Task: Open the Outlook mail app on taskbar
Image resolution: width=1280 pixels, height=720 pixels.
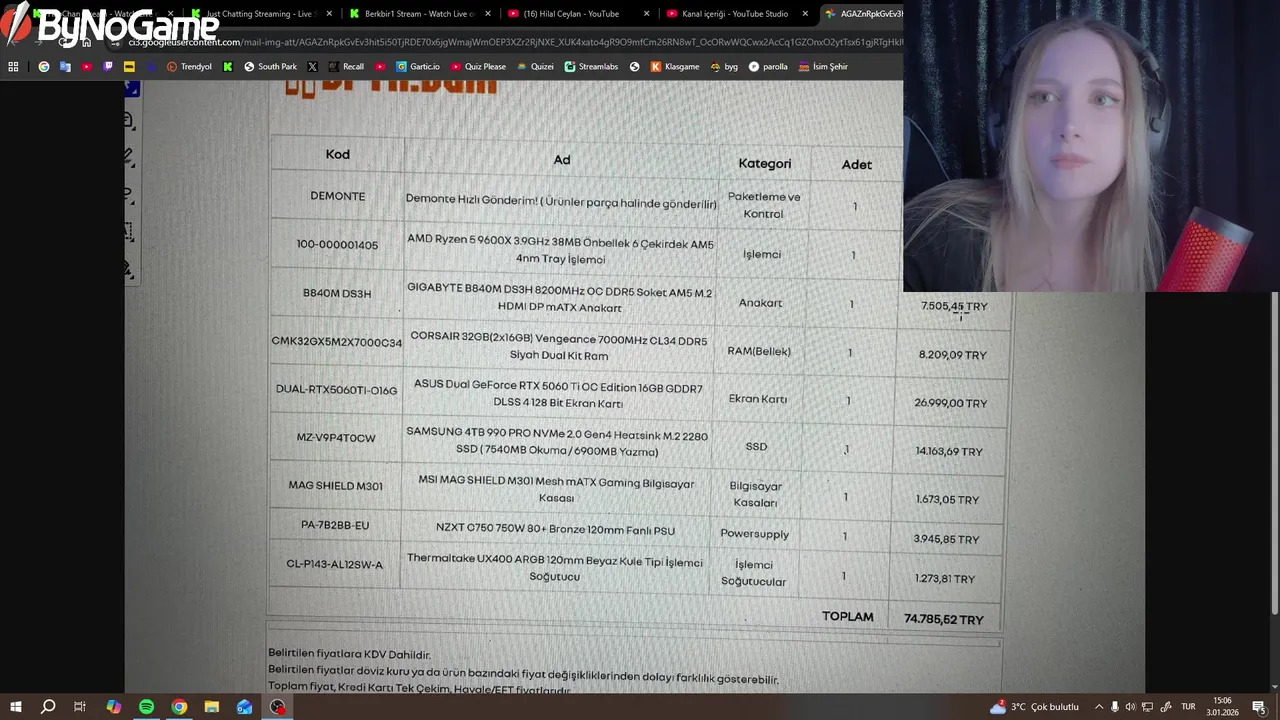Action: tap(245, 707)
